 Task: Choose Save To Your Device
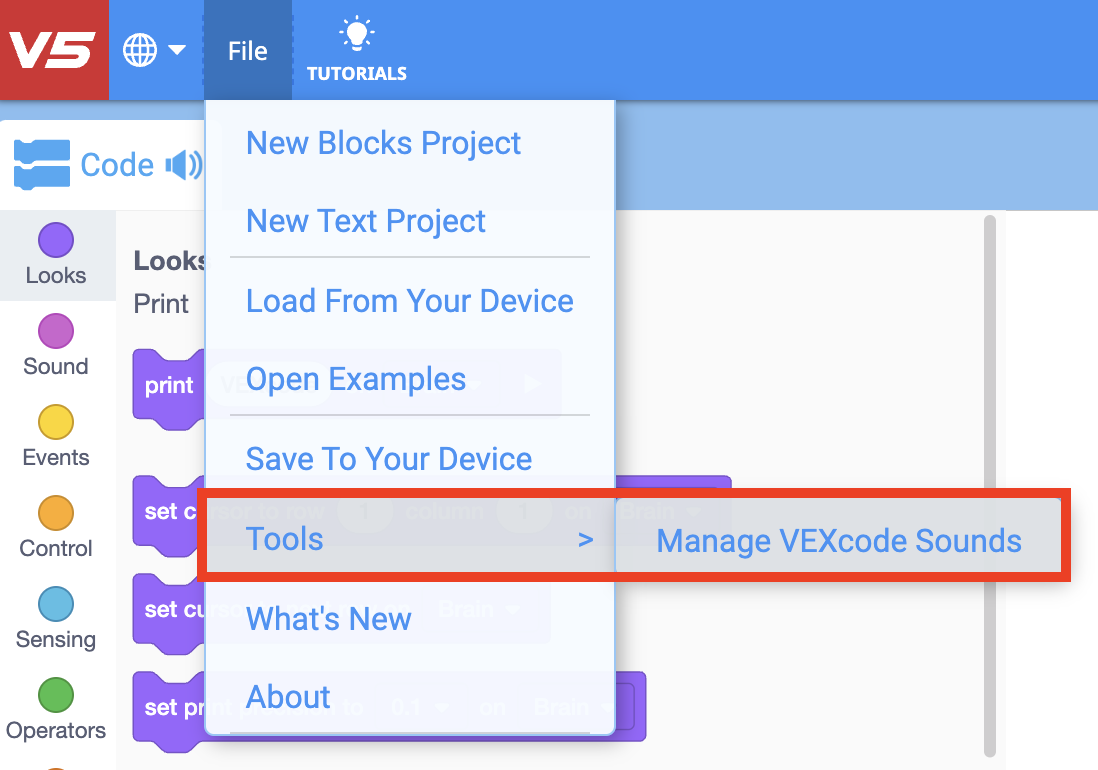388,458
